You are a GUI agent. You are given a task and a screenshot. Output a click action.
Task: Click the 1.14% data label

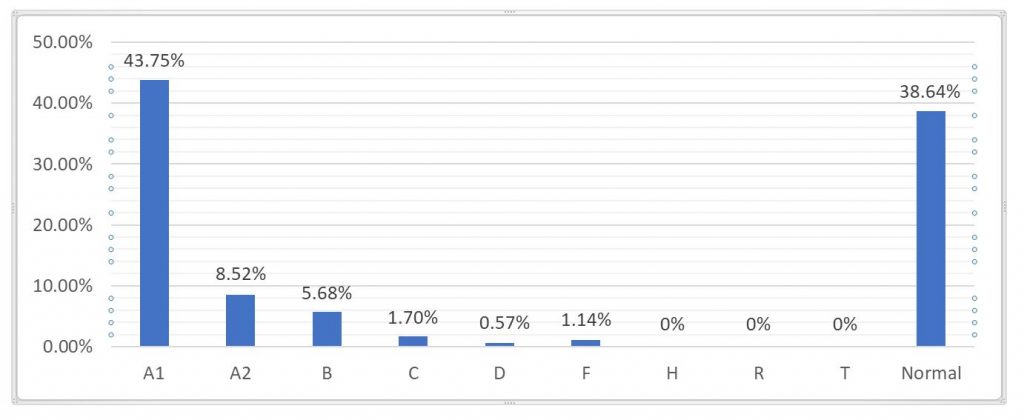tap(585, 320)
